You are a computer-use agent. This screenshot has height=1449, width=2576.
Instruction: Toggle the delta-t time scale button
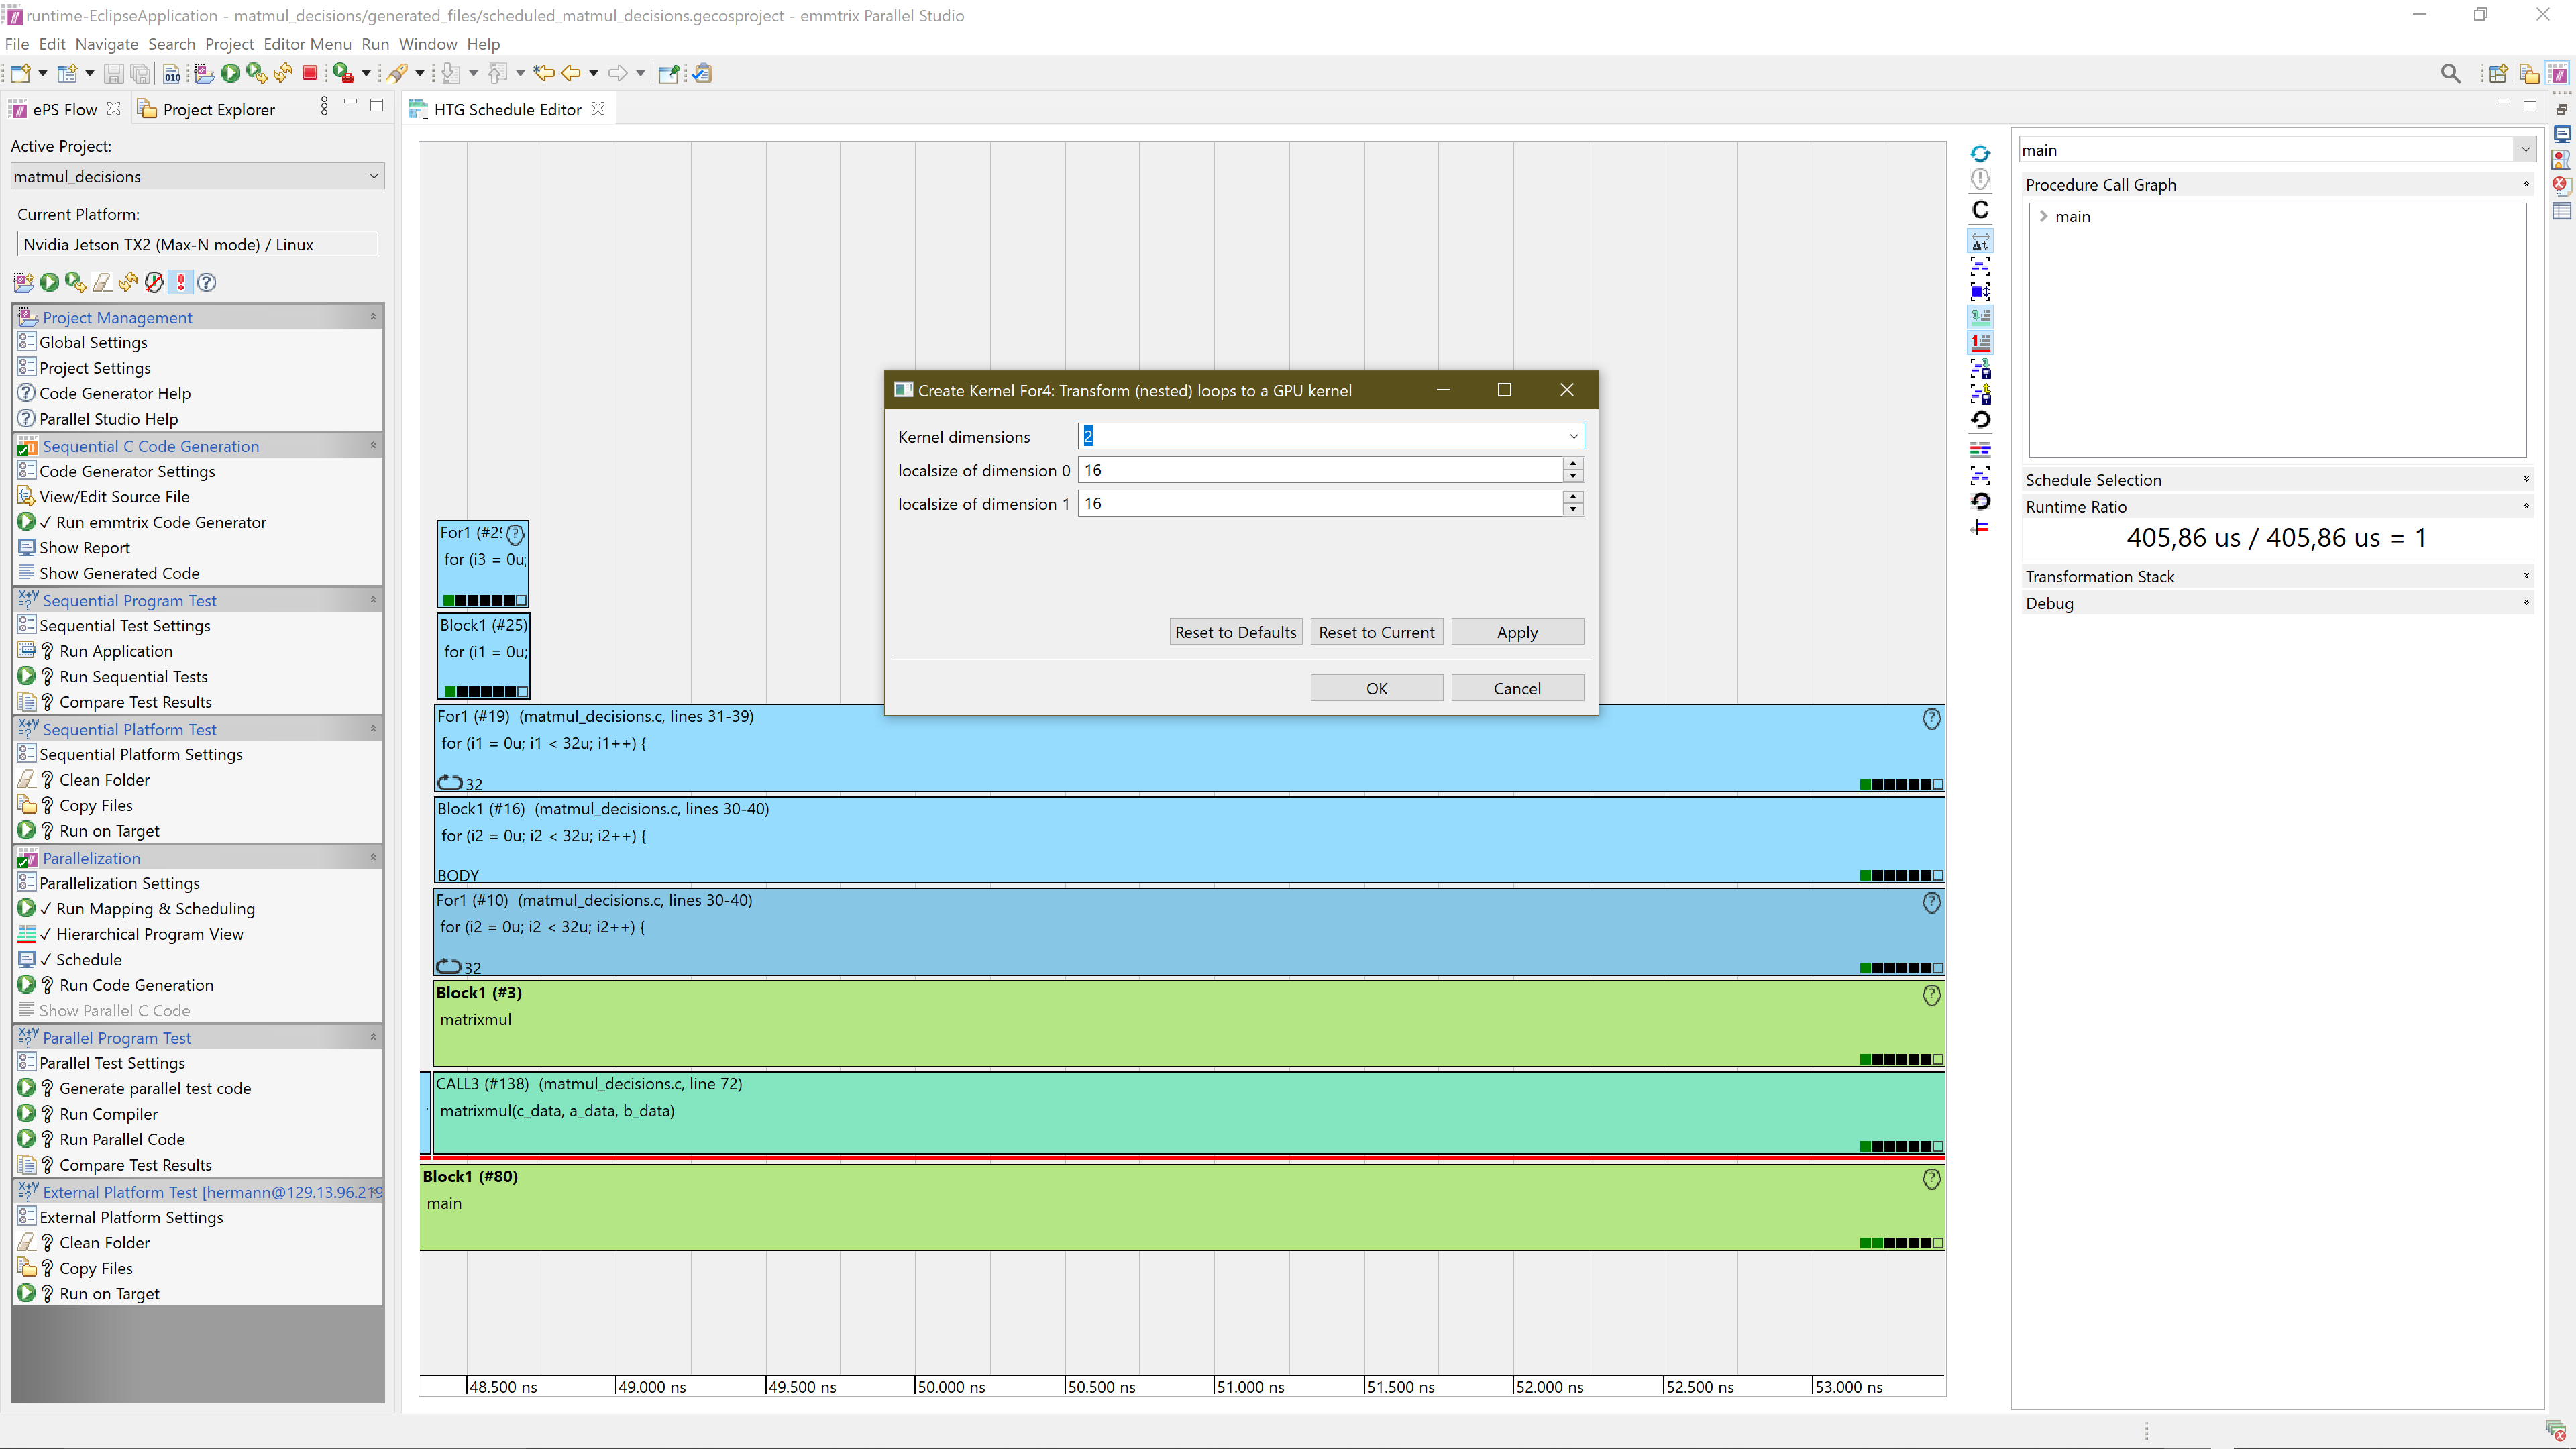(1980, 241)
